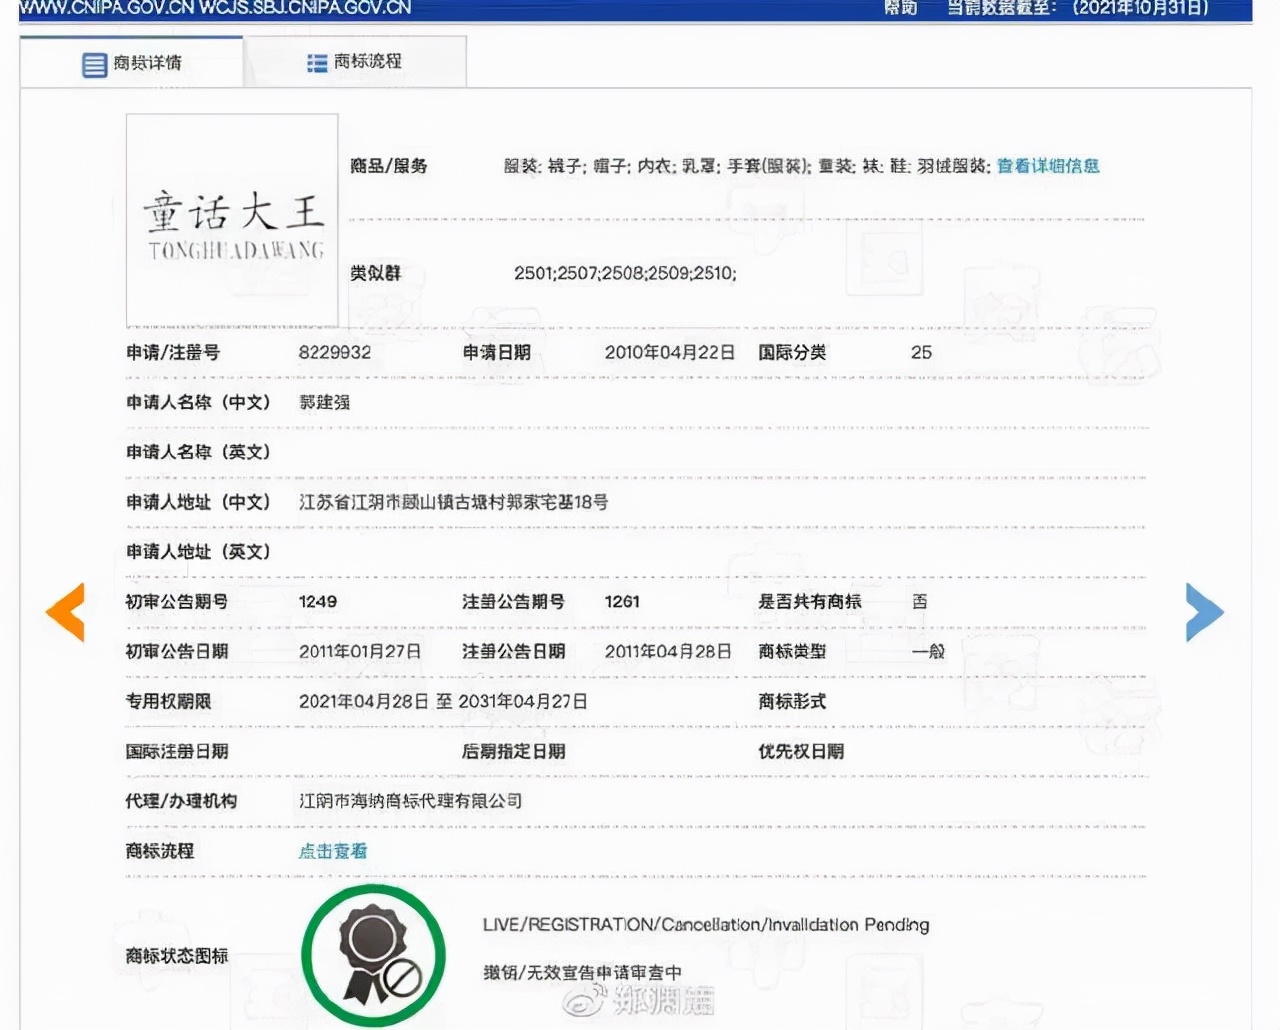
Task: Select preliminary announcement issue 1249
Action: 318,602
